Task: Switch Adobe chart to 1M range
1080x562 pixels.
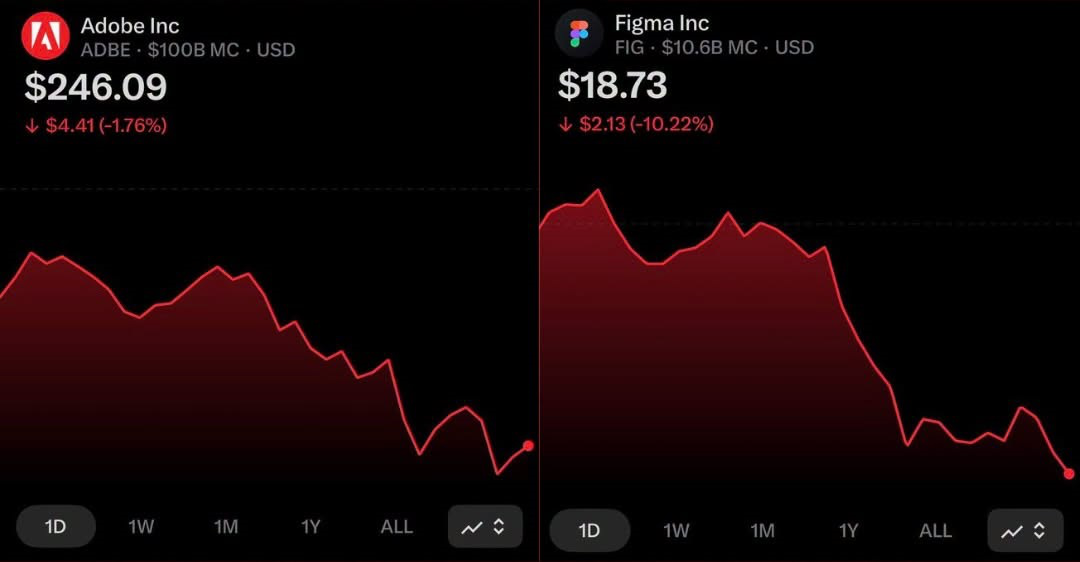Action: [226, 527]
